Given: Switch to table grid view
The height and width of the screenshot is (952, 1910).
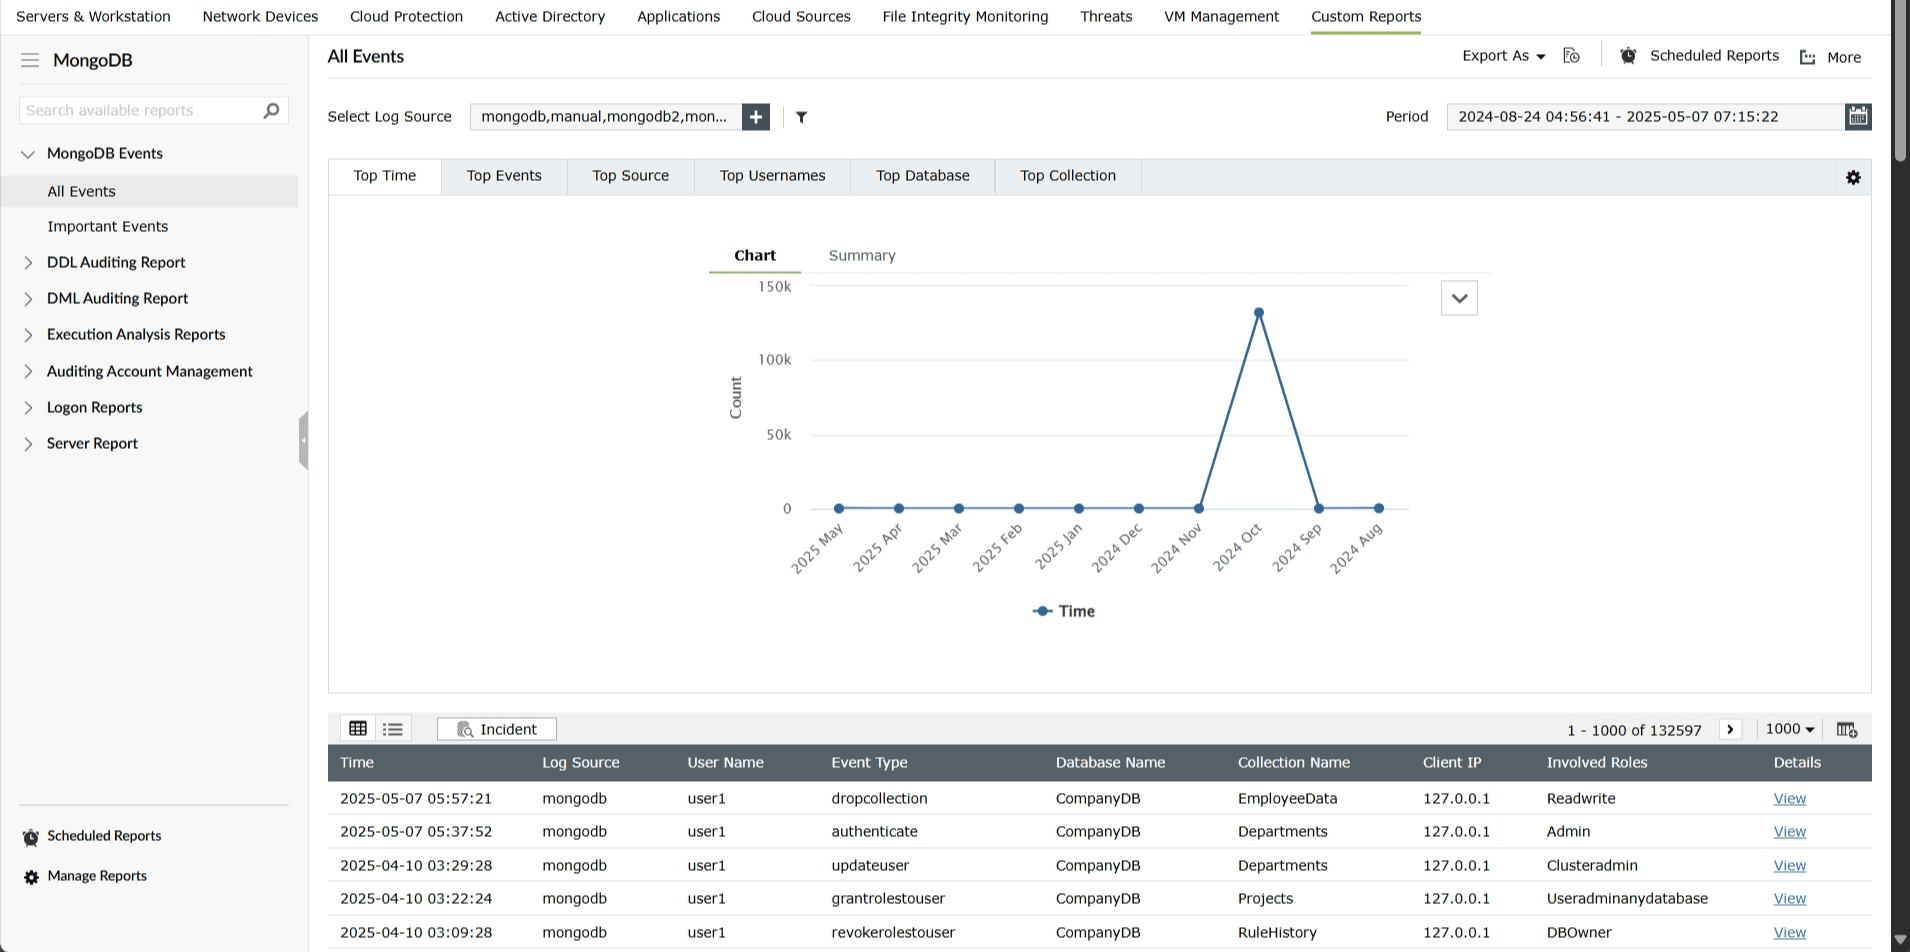Looking at the screenshot, I should point(358,729).
